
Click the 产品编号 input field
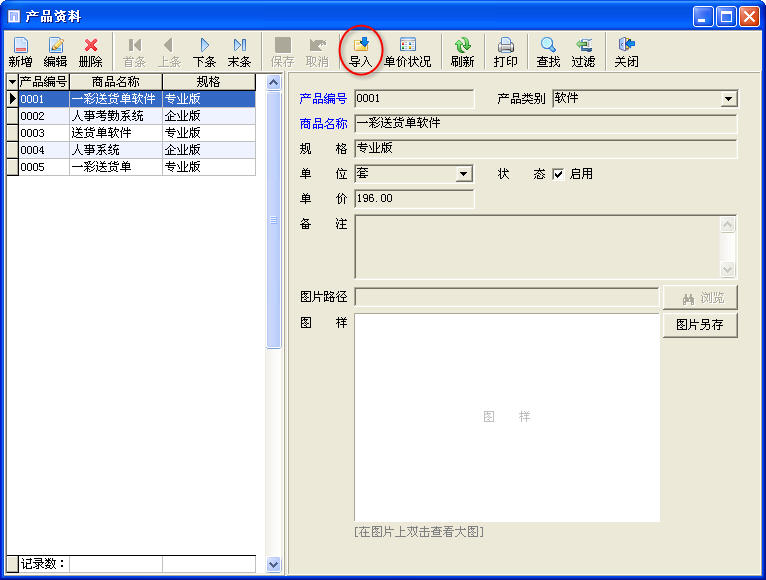[414, 99]
